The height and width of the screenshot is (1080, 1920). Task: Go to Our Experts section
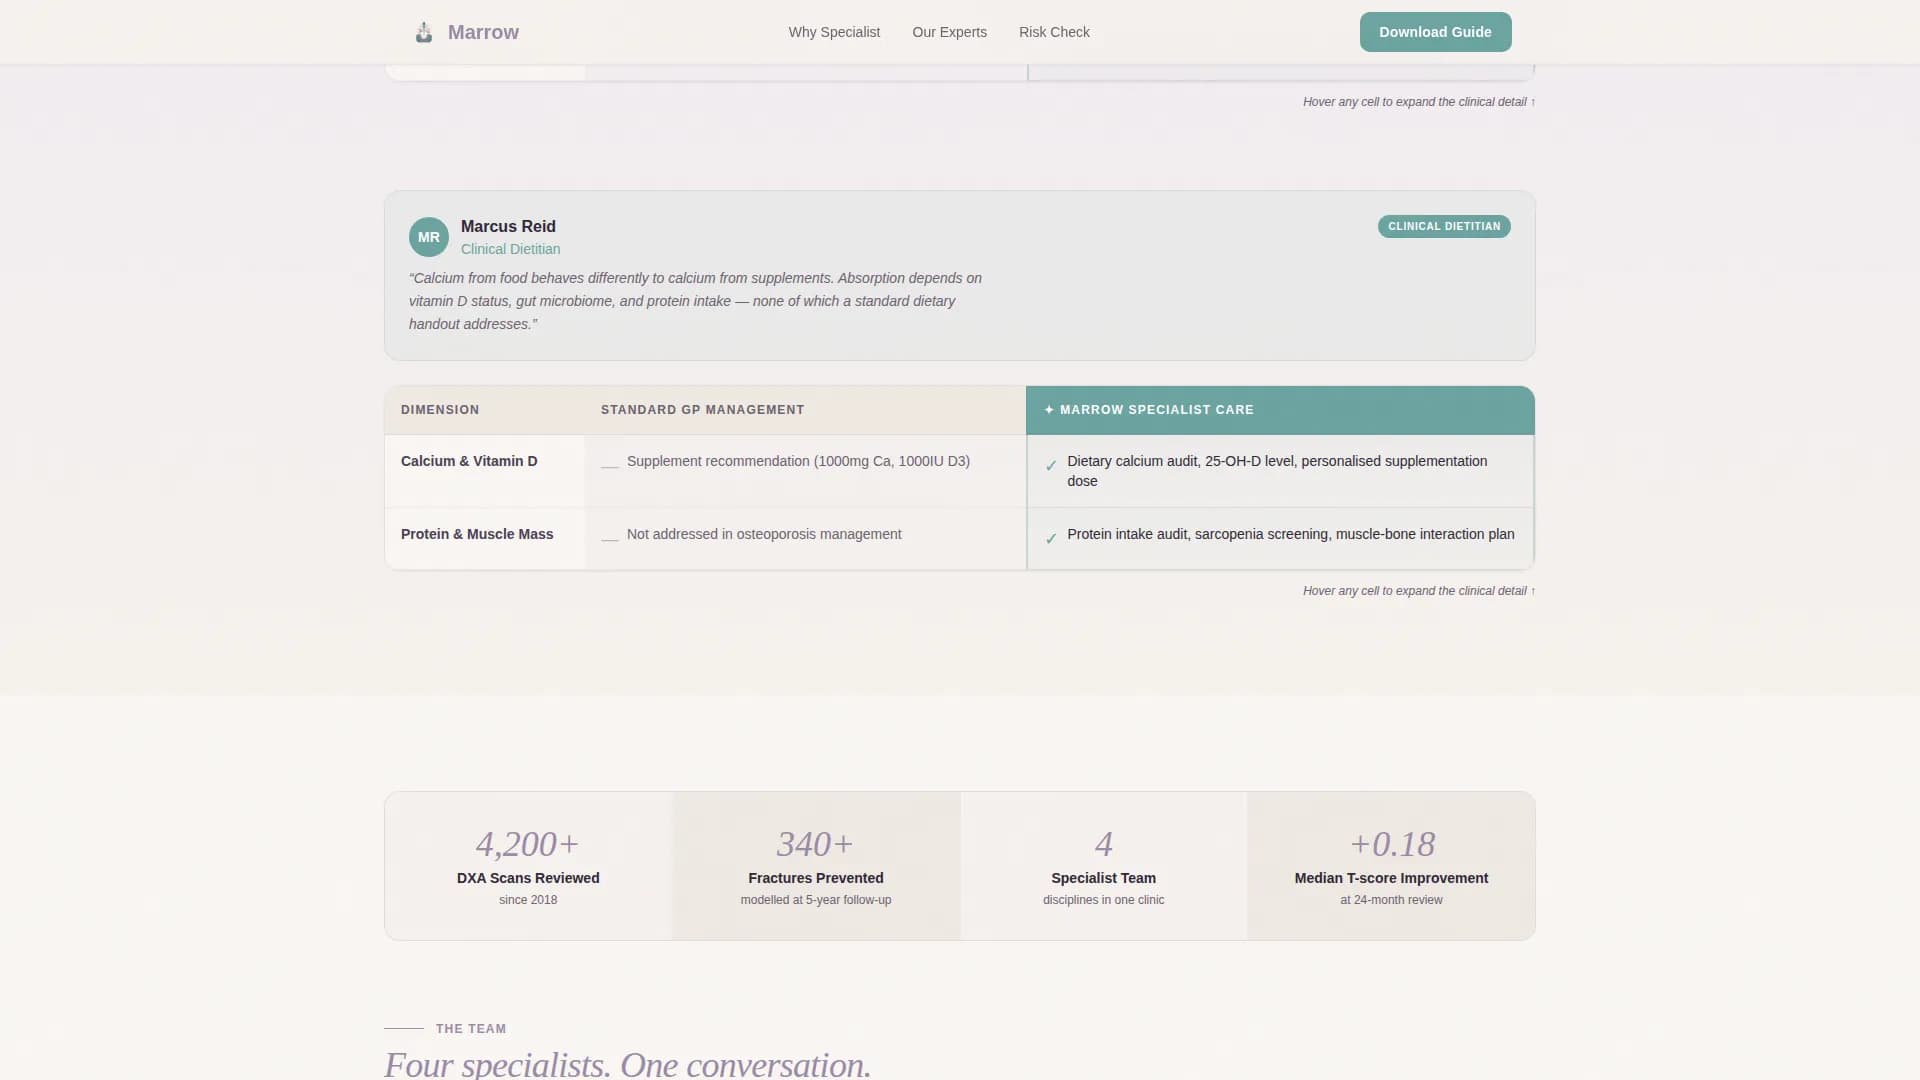pyautogui.click(x=949, y=32)
